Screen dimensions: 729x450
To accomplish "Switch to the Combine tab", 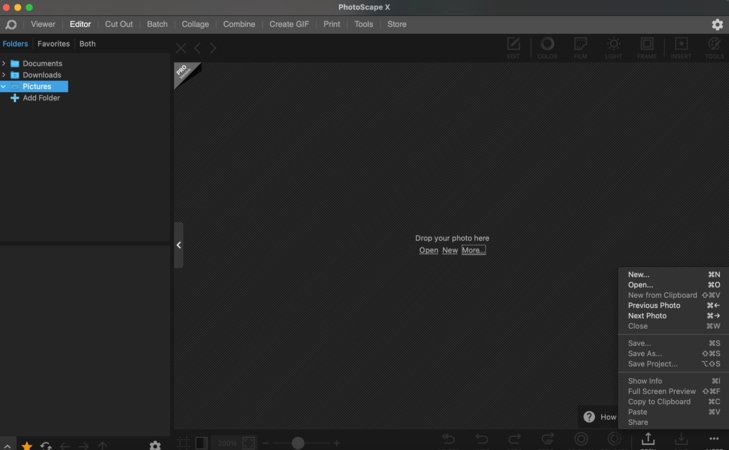I will (239, 24).
